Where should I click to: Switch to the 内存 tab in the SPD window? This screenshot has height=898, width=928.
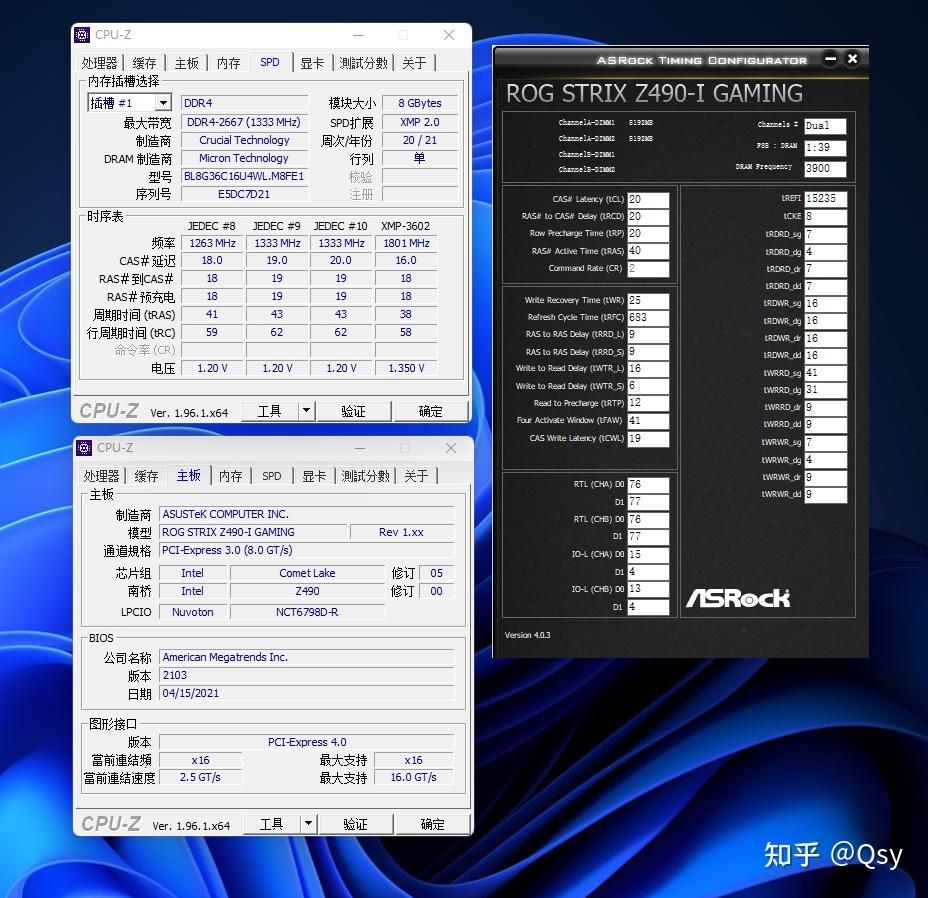click(x=229, y=62)
